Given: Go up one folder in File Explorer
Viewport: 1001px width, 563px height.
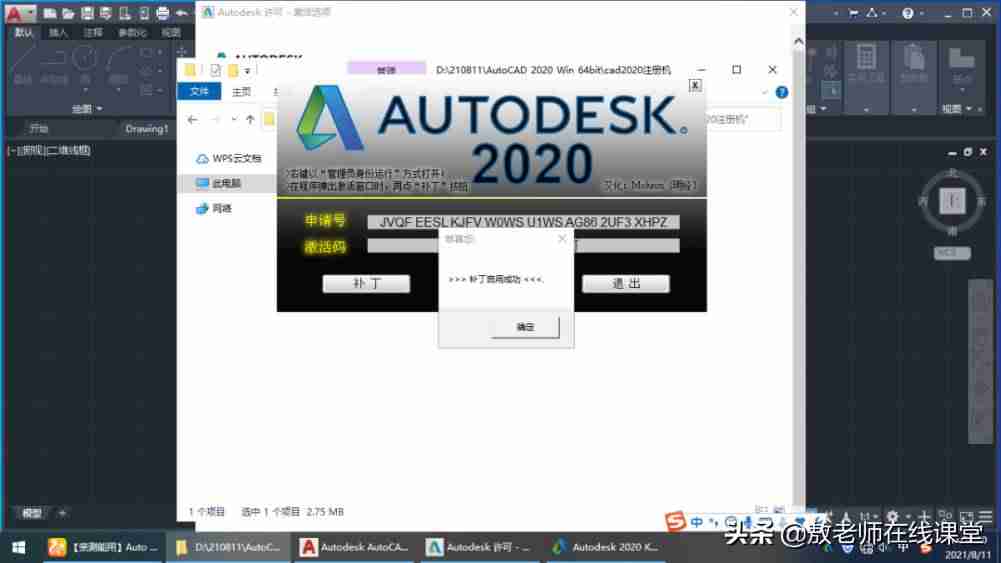Looking at the screenshot, I should pos(250,119).
